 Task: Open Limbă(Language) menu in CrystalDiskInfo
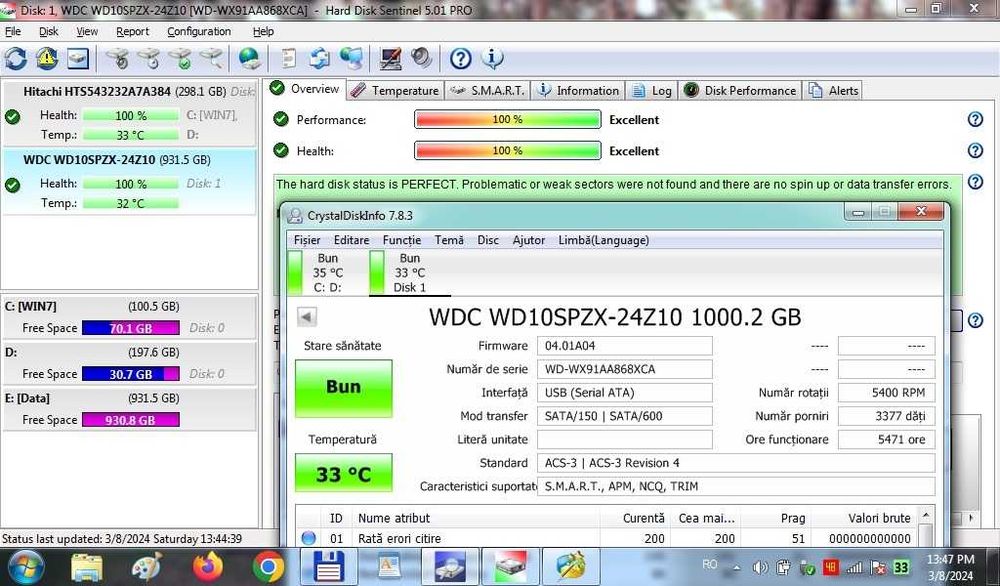tap(603, 240)
